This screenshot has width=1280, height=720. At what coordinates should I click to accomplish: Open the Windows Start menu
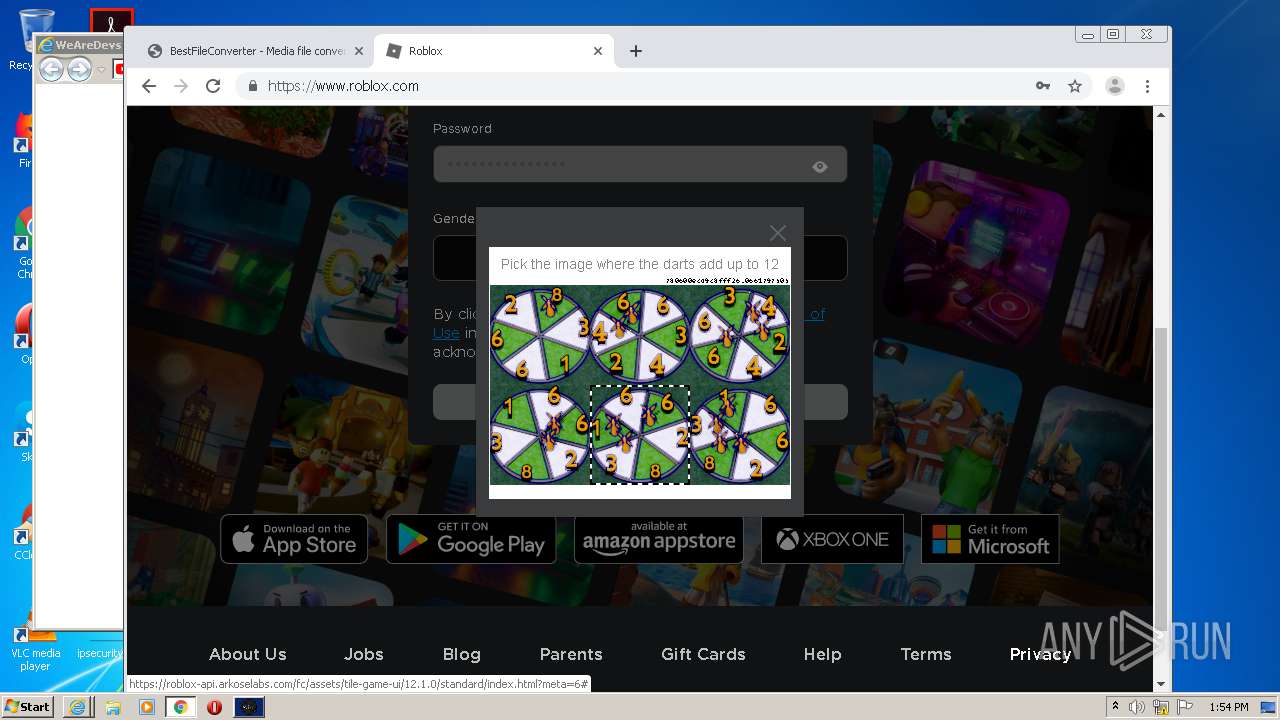pyautogui.click(x=27, y=707)
